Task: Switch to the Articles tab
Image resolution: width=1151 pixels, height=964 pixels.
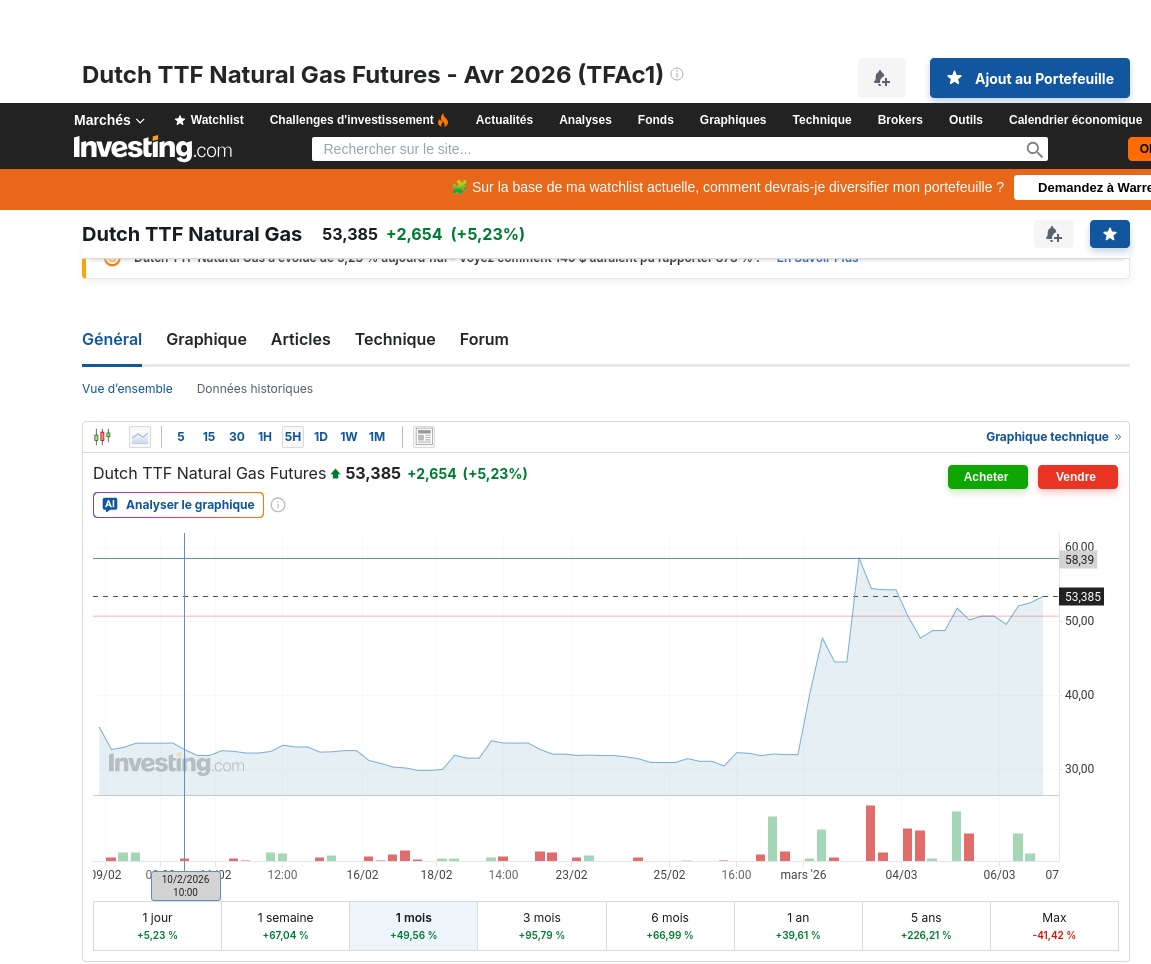Action: 300,339
